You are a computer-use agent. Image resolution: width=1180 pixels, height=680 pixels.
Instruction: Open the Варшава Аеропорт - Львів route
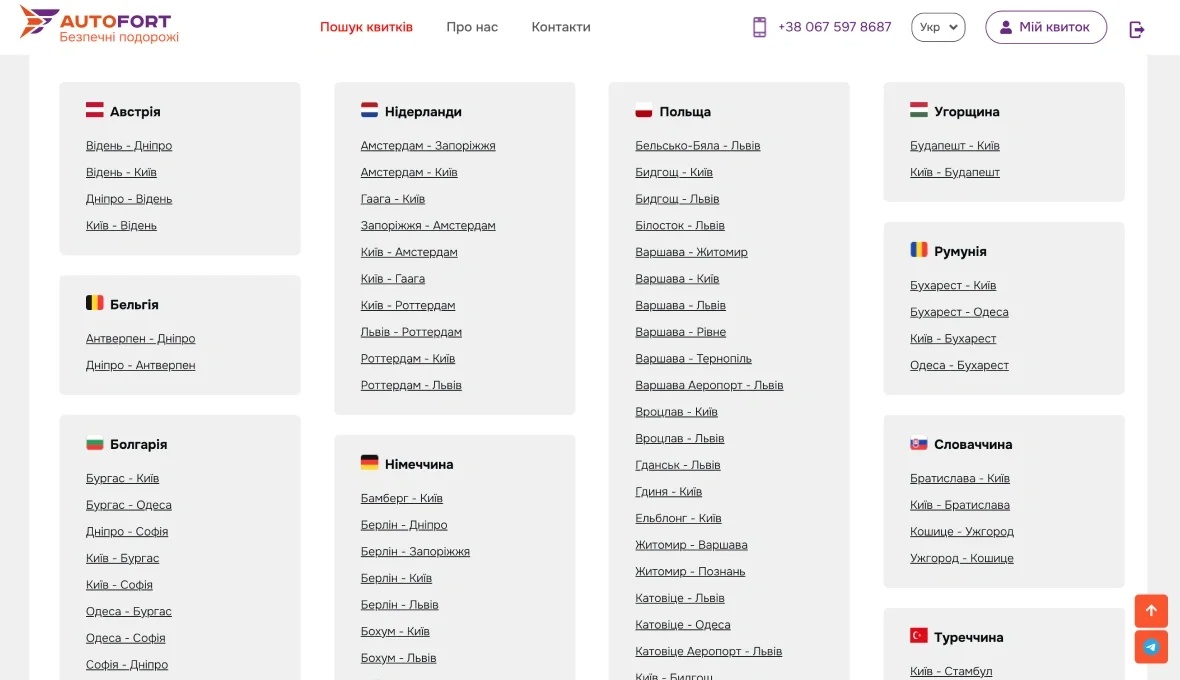click(x=709, y=385)
